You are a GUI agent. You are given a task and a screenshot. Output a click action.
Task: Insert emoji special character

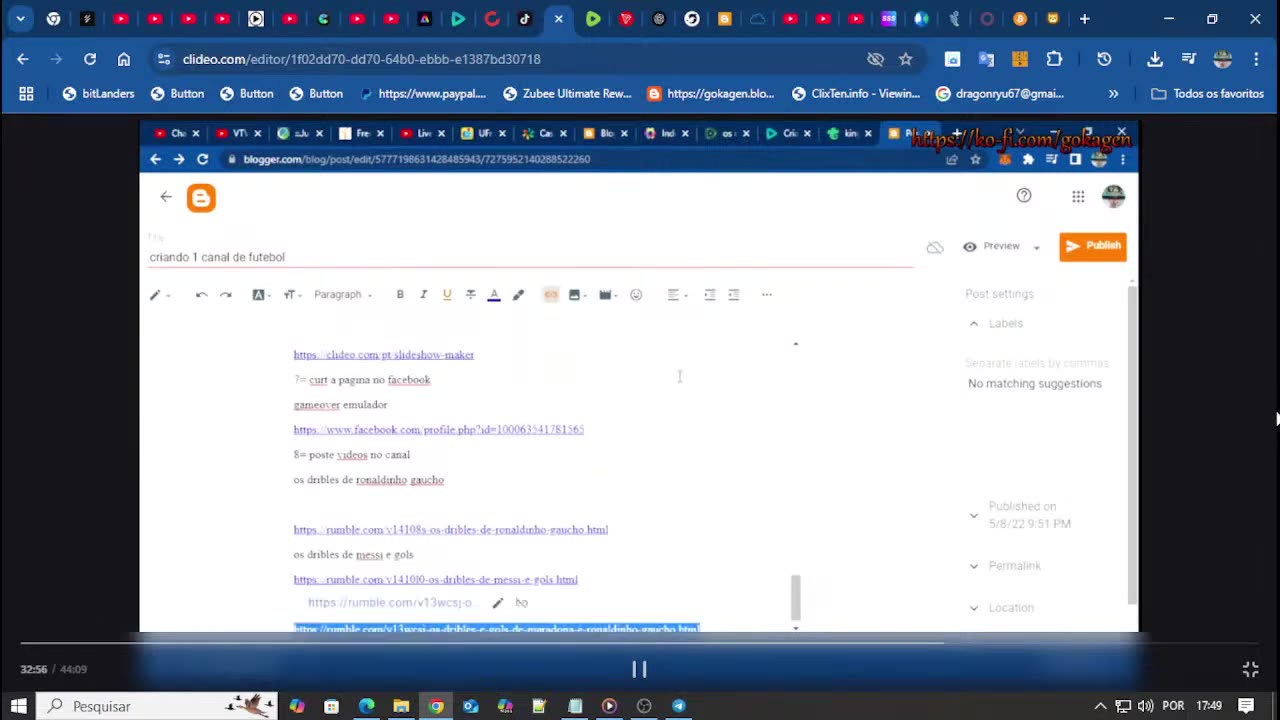636,295
